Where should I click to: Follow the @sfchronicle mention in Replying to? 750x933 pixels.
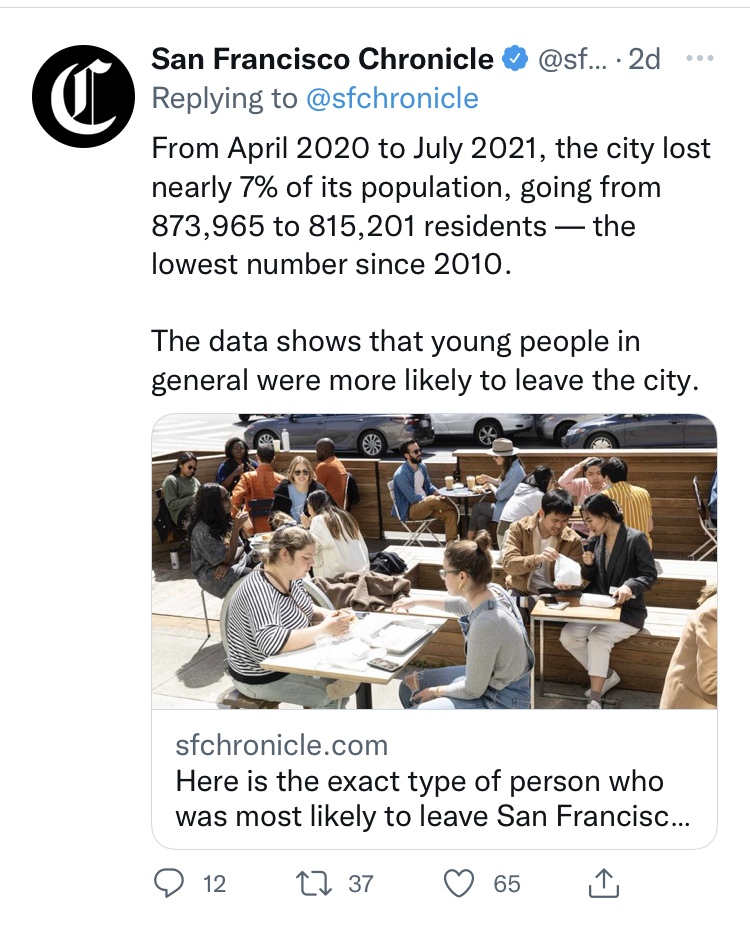392,98
